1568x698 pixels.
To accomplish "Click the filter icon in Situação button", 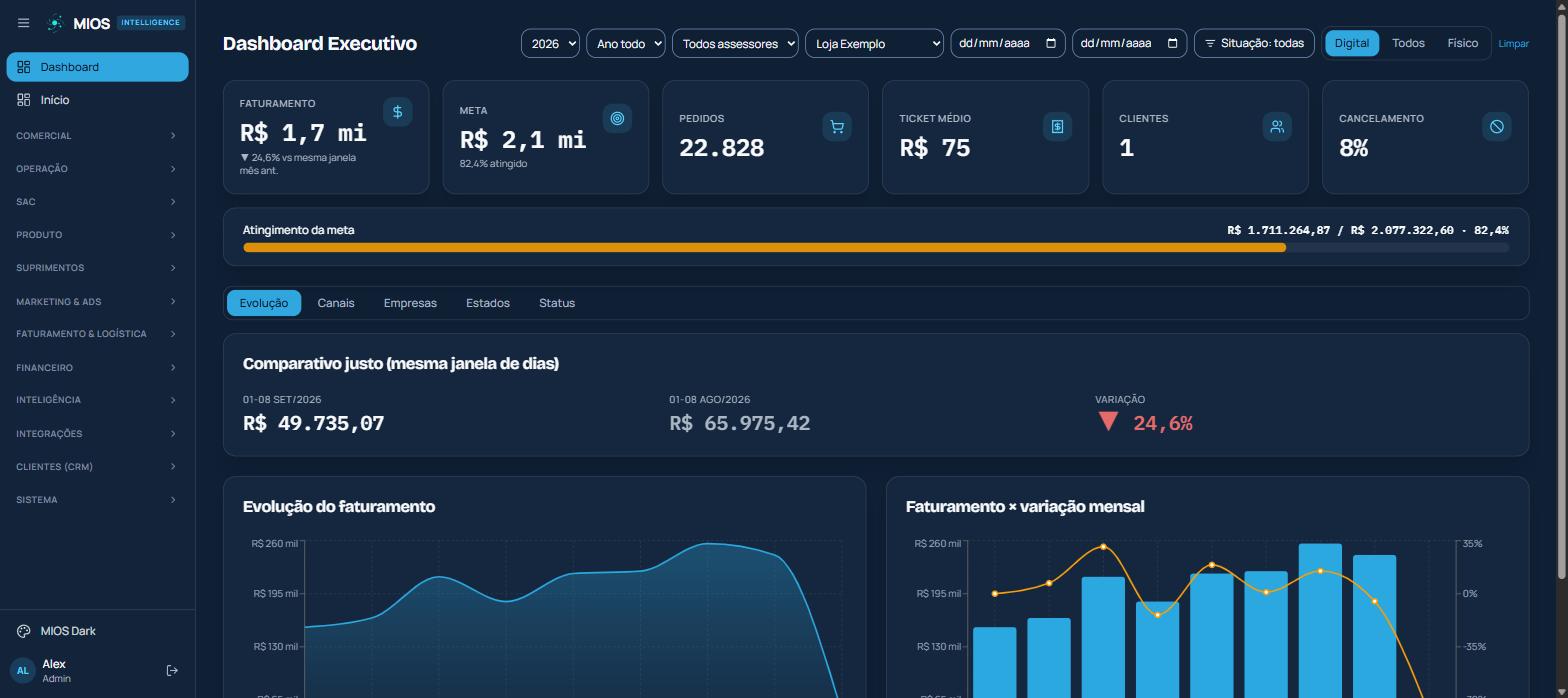I will pos(1210,44).
